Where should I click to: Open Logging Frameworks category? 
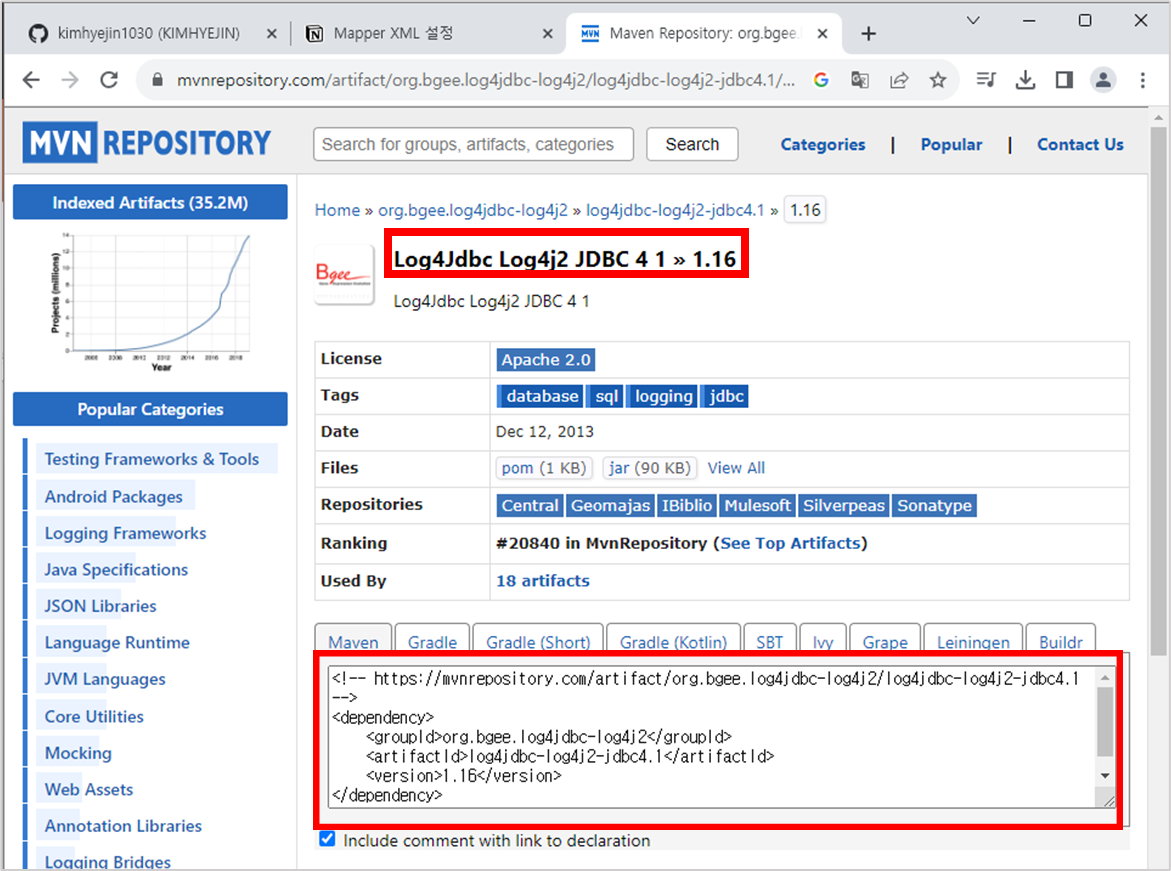(x=125, y=533)
